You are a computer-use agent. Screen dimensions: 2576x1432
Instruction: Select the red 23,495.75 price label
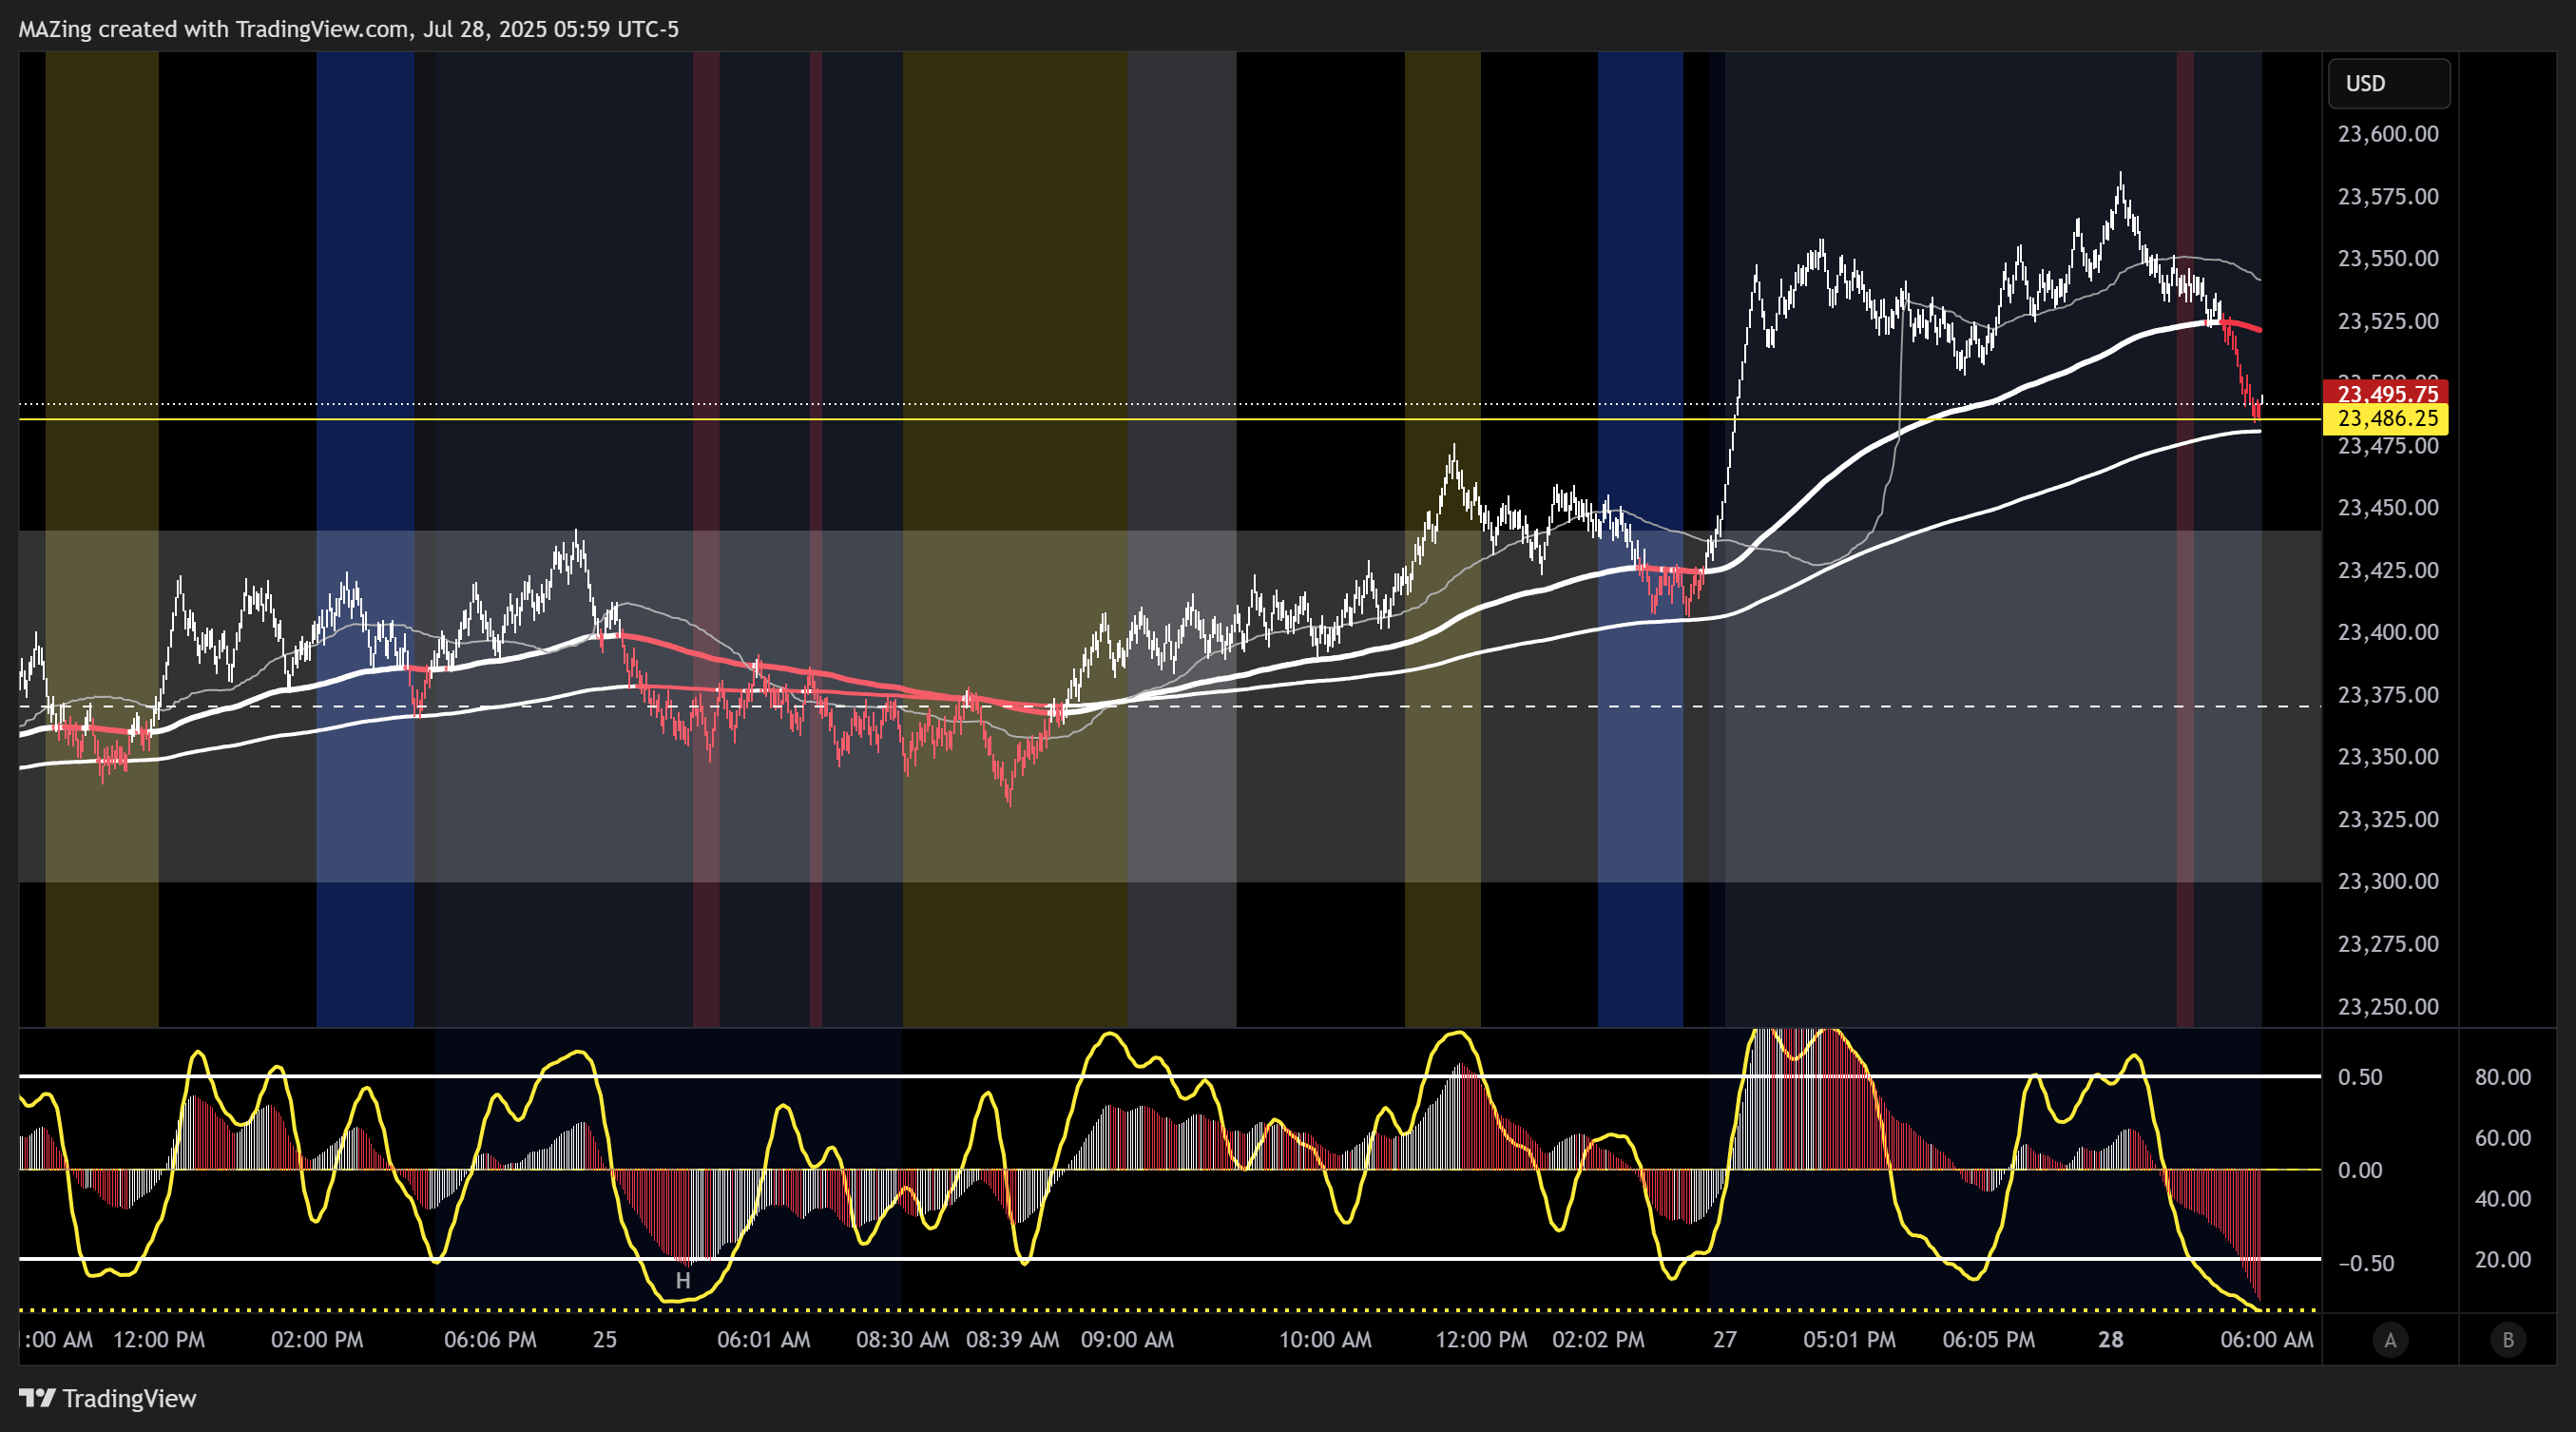(x=2387, y=393)
